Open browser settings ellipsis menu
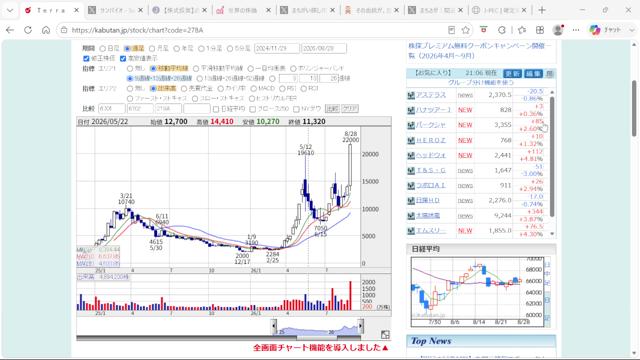The image size is (640, 360). [x=576, y=30]
